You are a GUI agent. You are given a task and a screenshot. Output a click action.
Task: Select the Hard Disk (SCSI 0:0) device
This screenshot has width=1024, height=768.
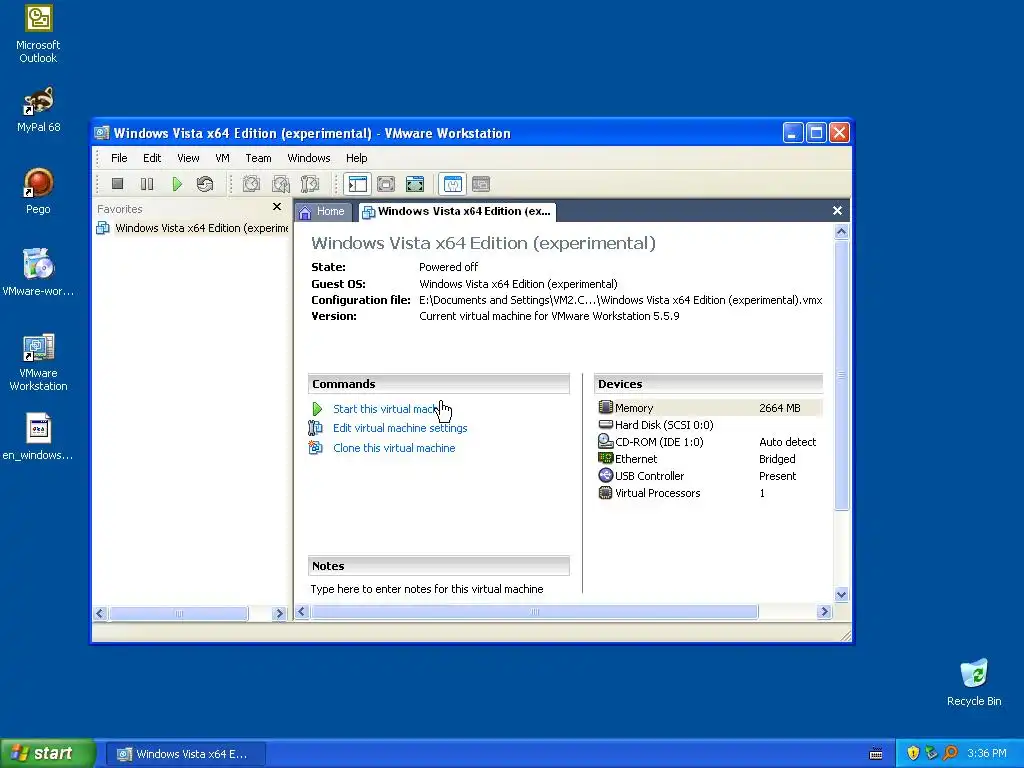click(709, 425)
